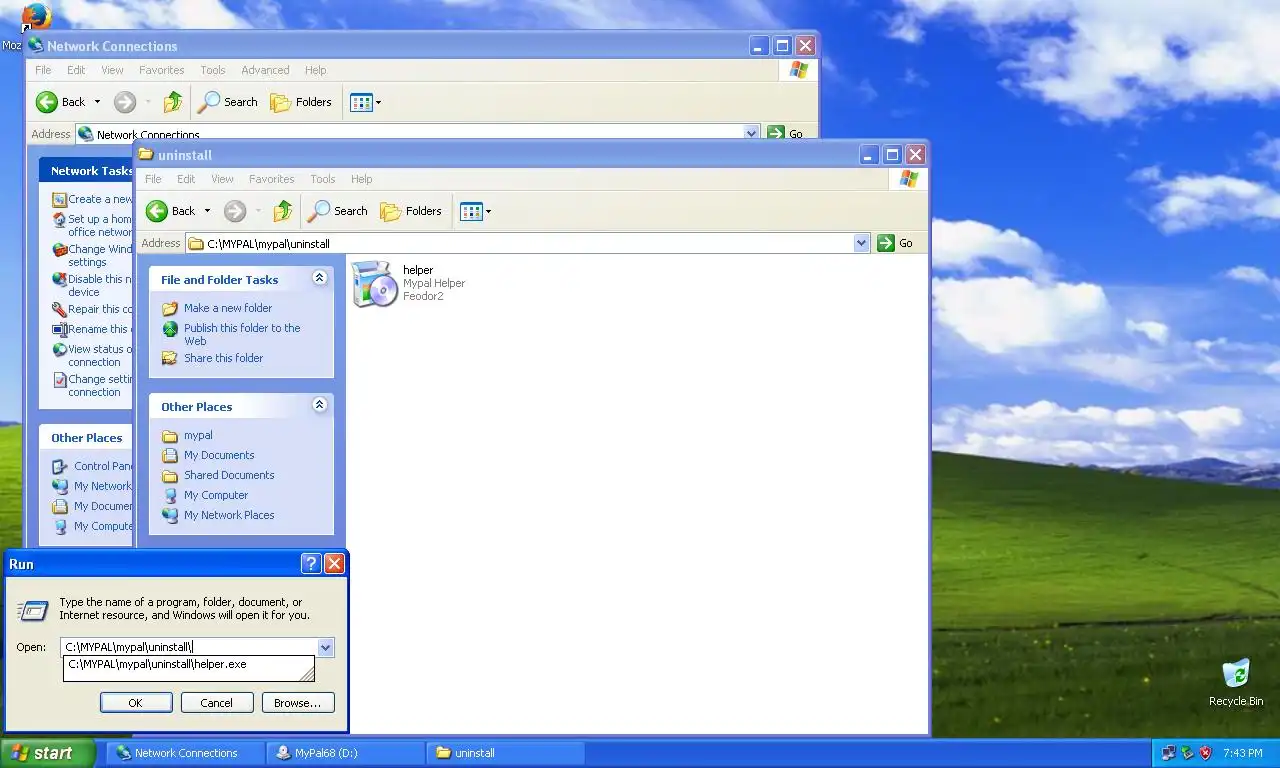Click Forward arrow in Network Connections window
Viewport: 1280px width, 768px height.
tap(125, 102)
